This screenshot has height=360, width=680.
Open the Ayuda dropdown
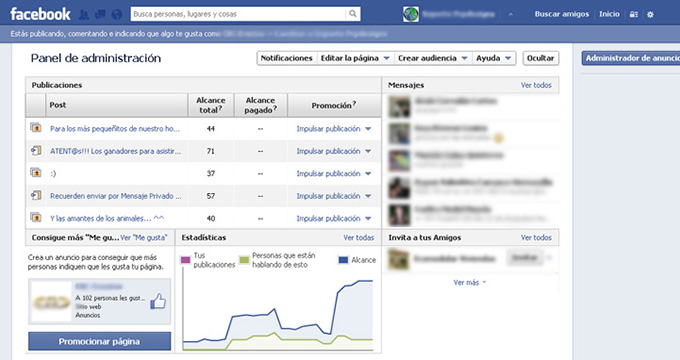click(x=494, y=58)
